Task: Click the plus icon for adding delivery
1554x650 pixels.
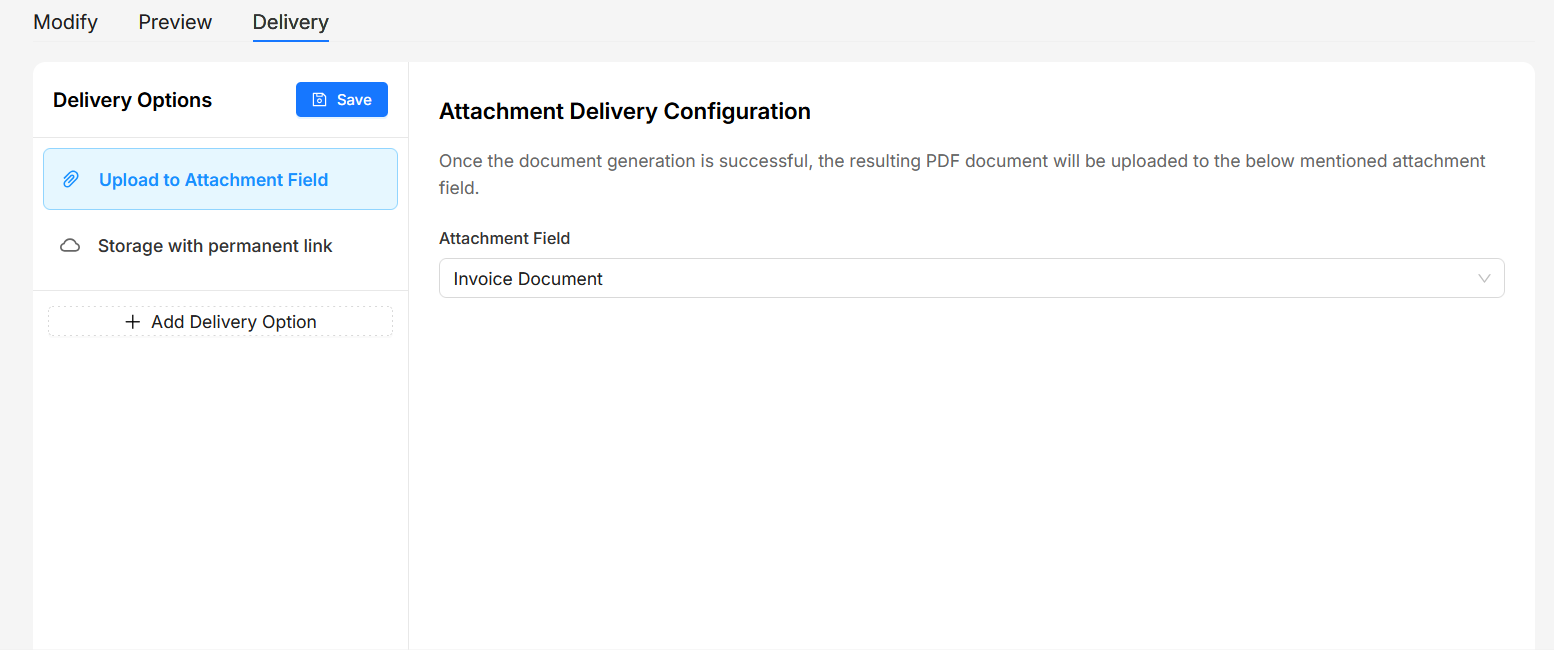Action: 132,322
